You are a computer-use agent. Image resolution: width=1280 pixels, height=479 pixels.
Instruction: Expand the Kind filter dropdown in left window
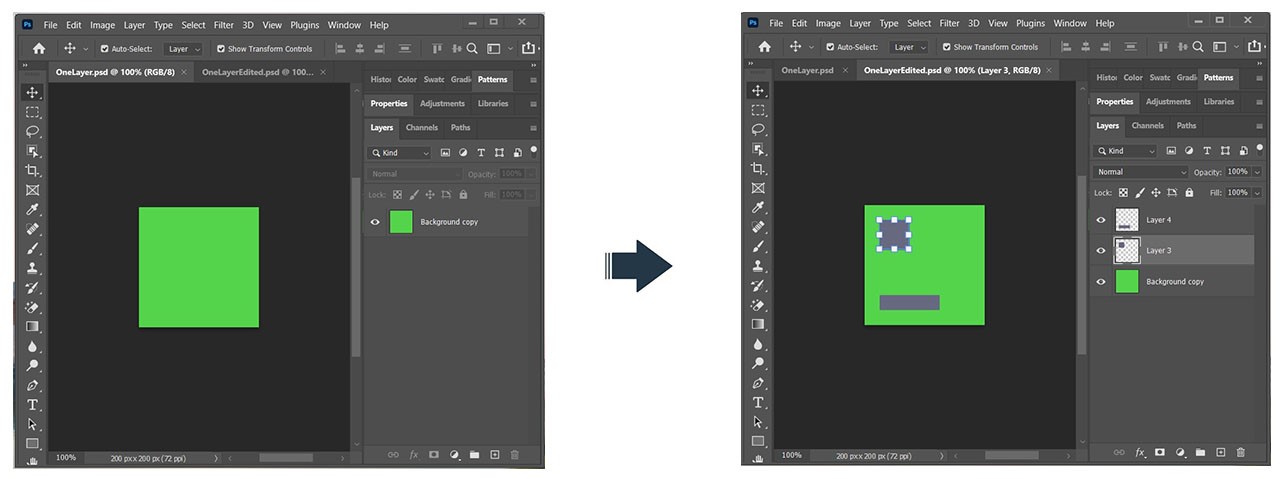tap(399, 153)
